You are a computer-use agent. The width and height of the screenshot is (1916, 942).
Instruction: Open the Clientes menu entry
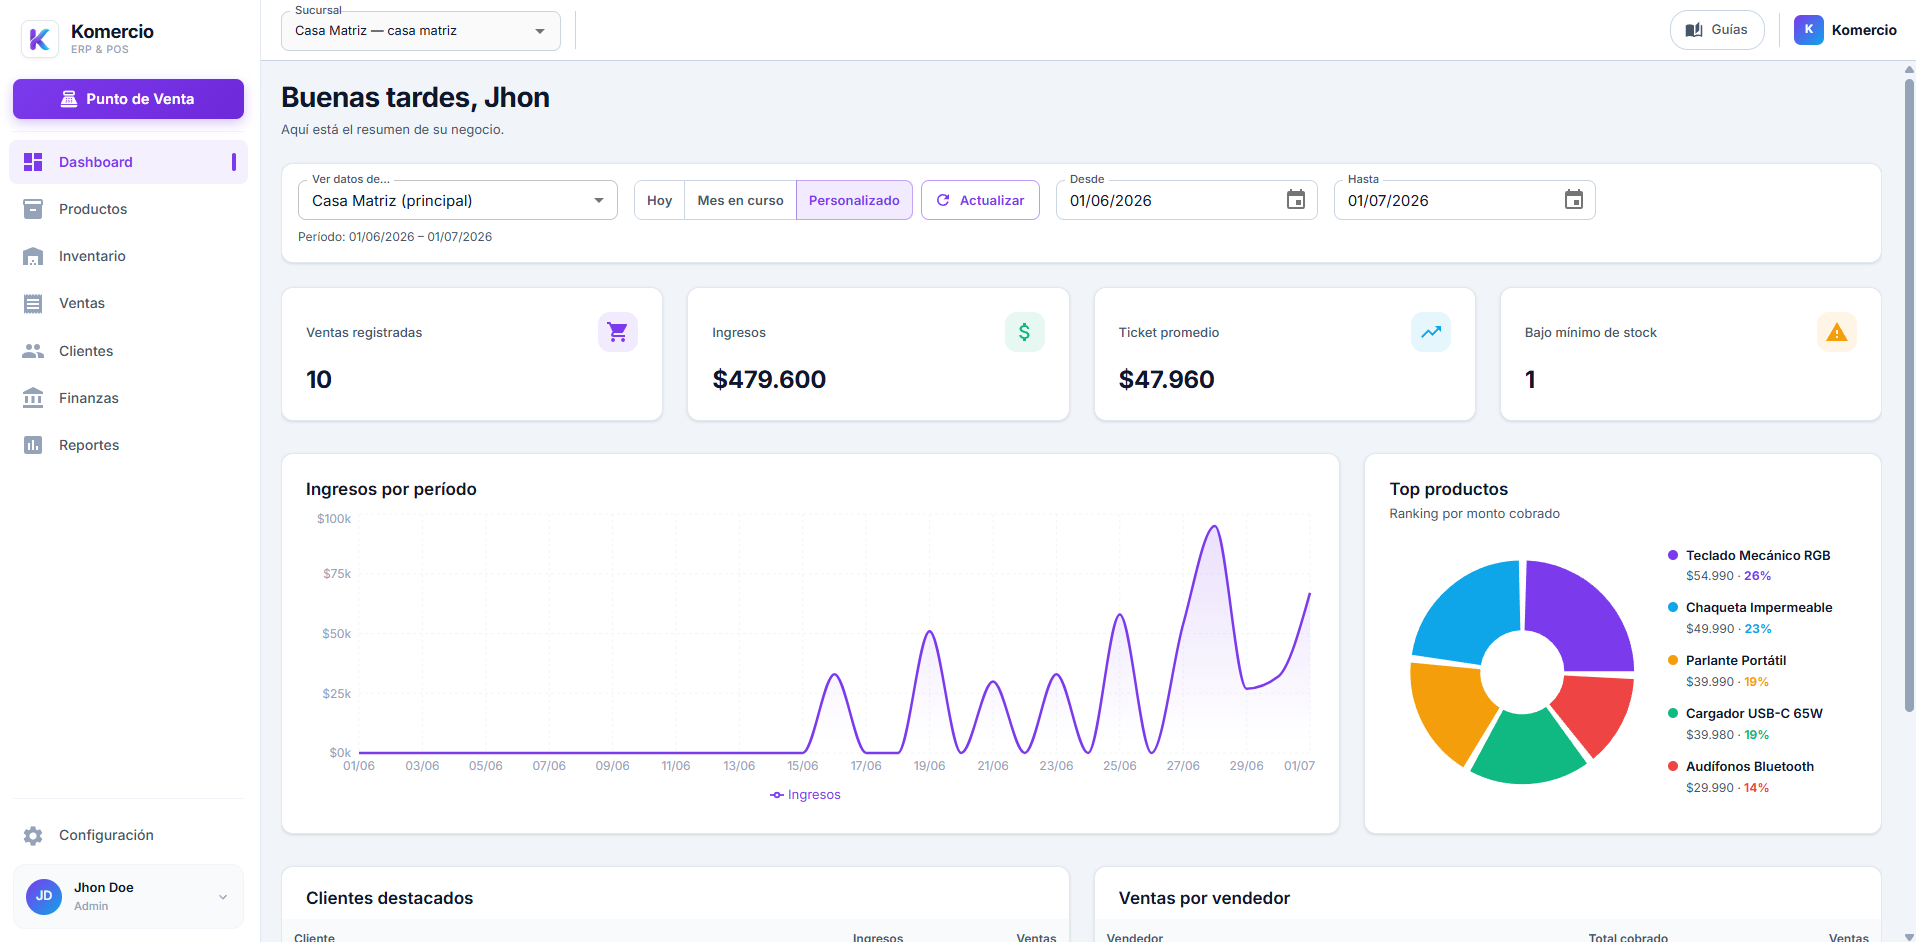point(128,351)
